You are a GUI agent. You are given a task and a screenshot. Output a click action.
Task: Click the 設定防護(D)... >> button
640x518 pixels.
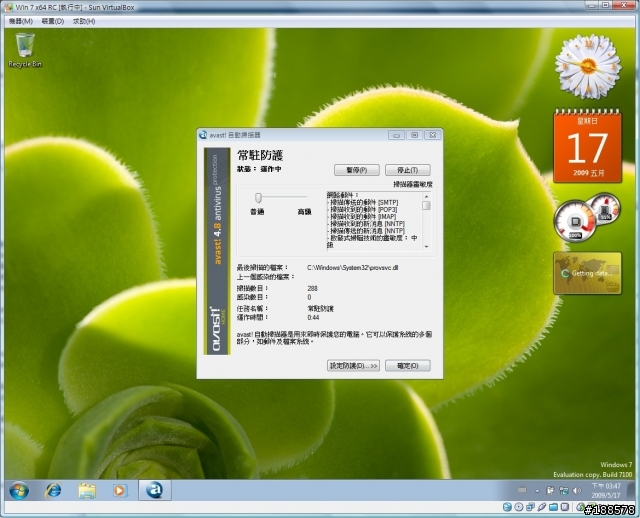(x=353, y=366)
